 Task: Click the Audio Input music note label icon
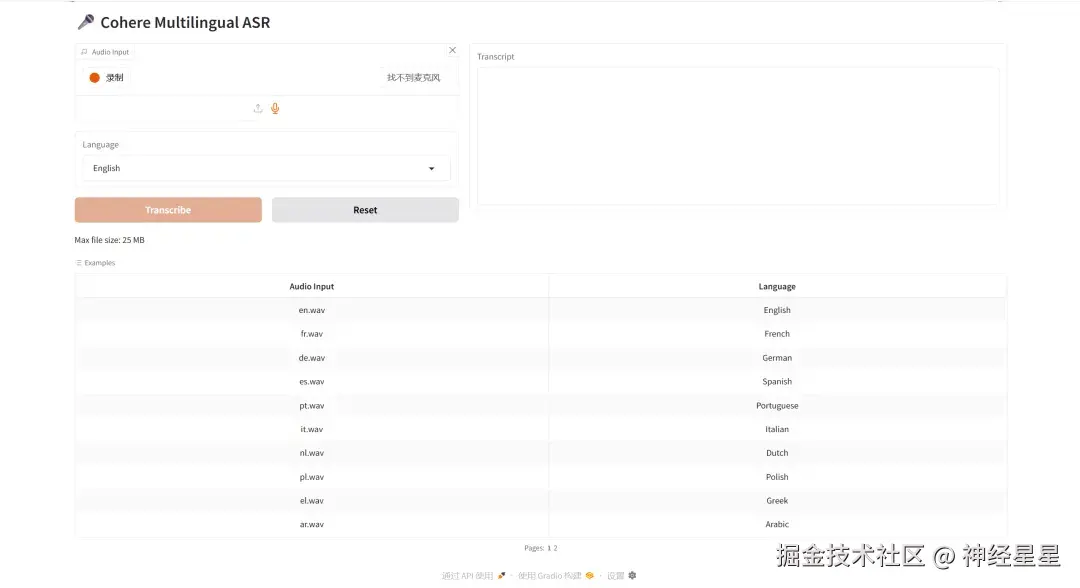(84, 52)
